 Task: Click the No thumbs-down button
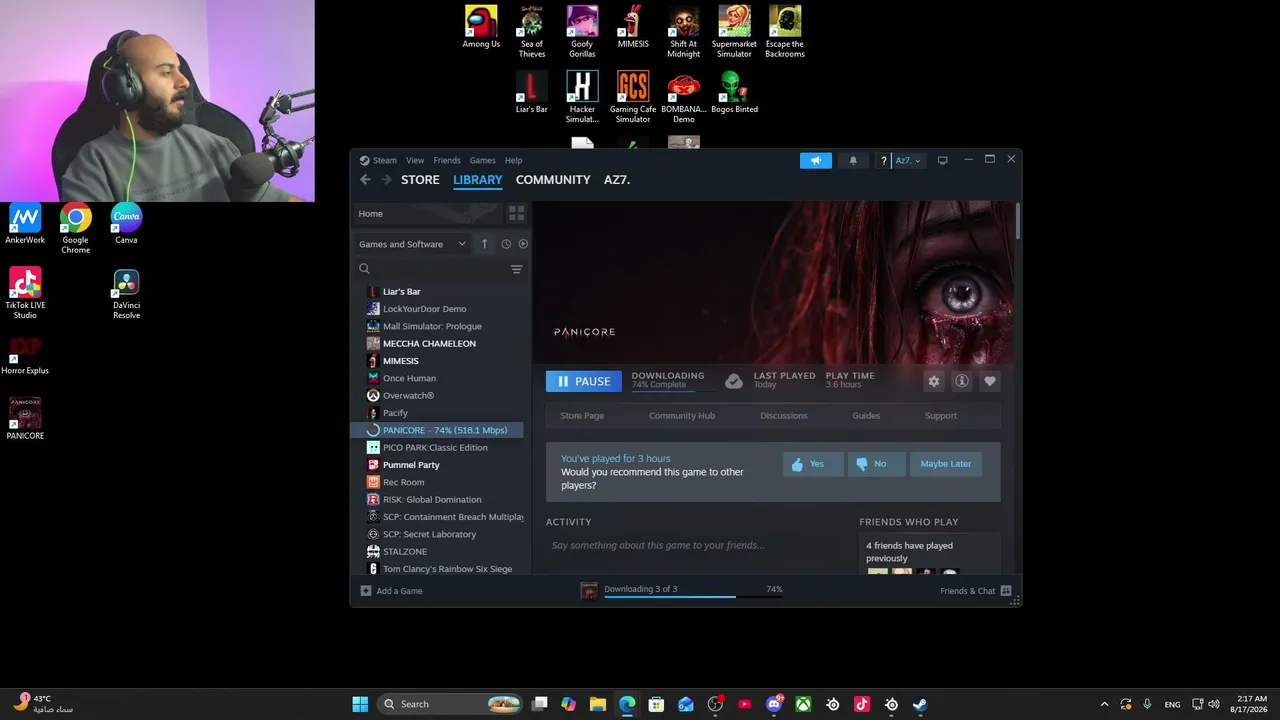tap(876, 464)
